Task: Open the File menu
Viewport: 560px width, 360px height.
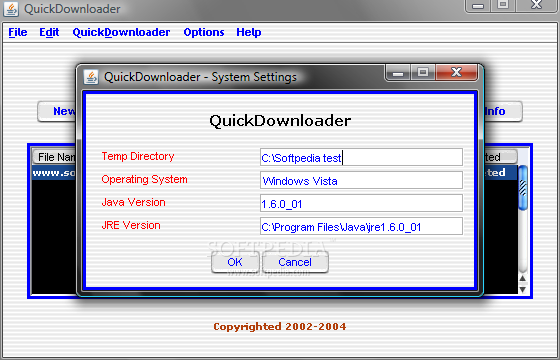Action: [18, 32]
